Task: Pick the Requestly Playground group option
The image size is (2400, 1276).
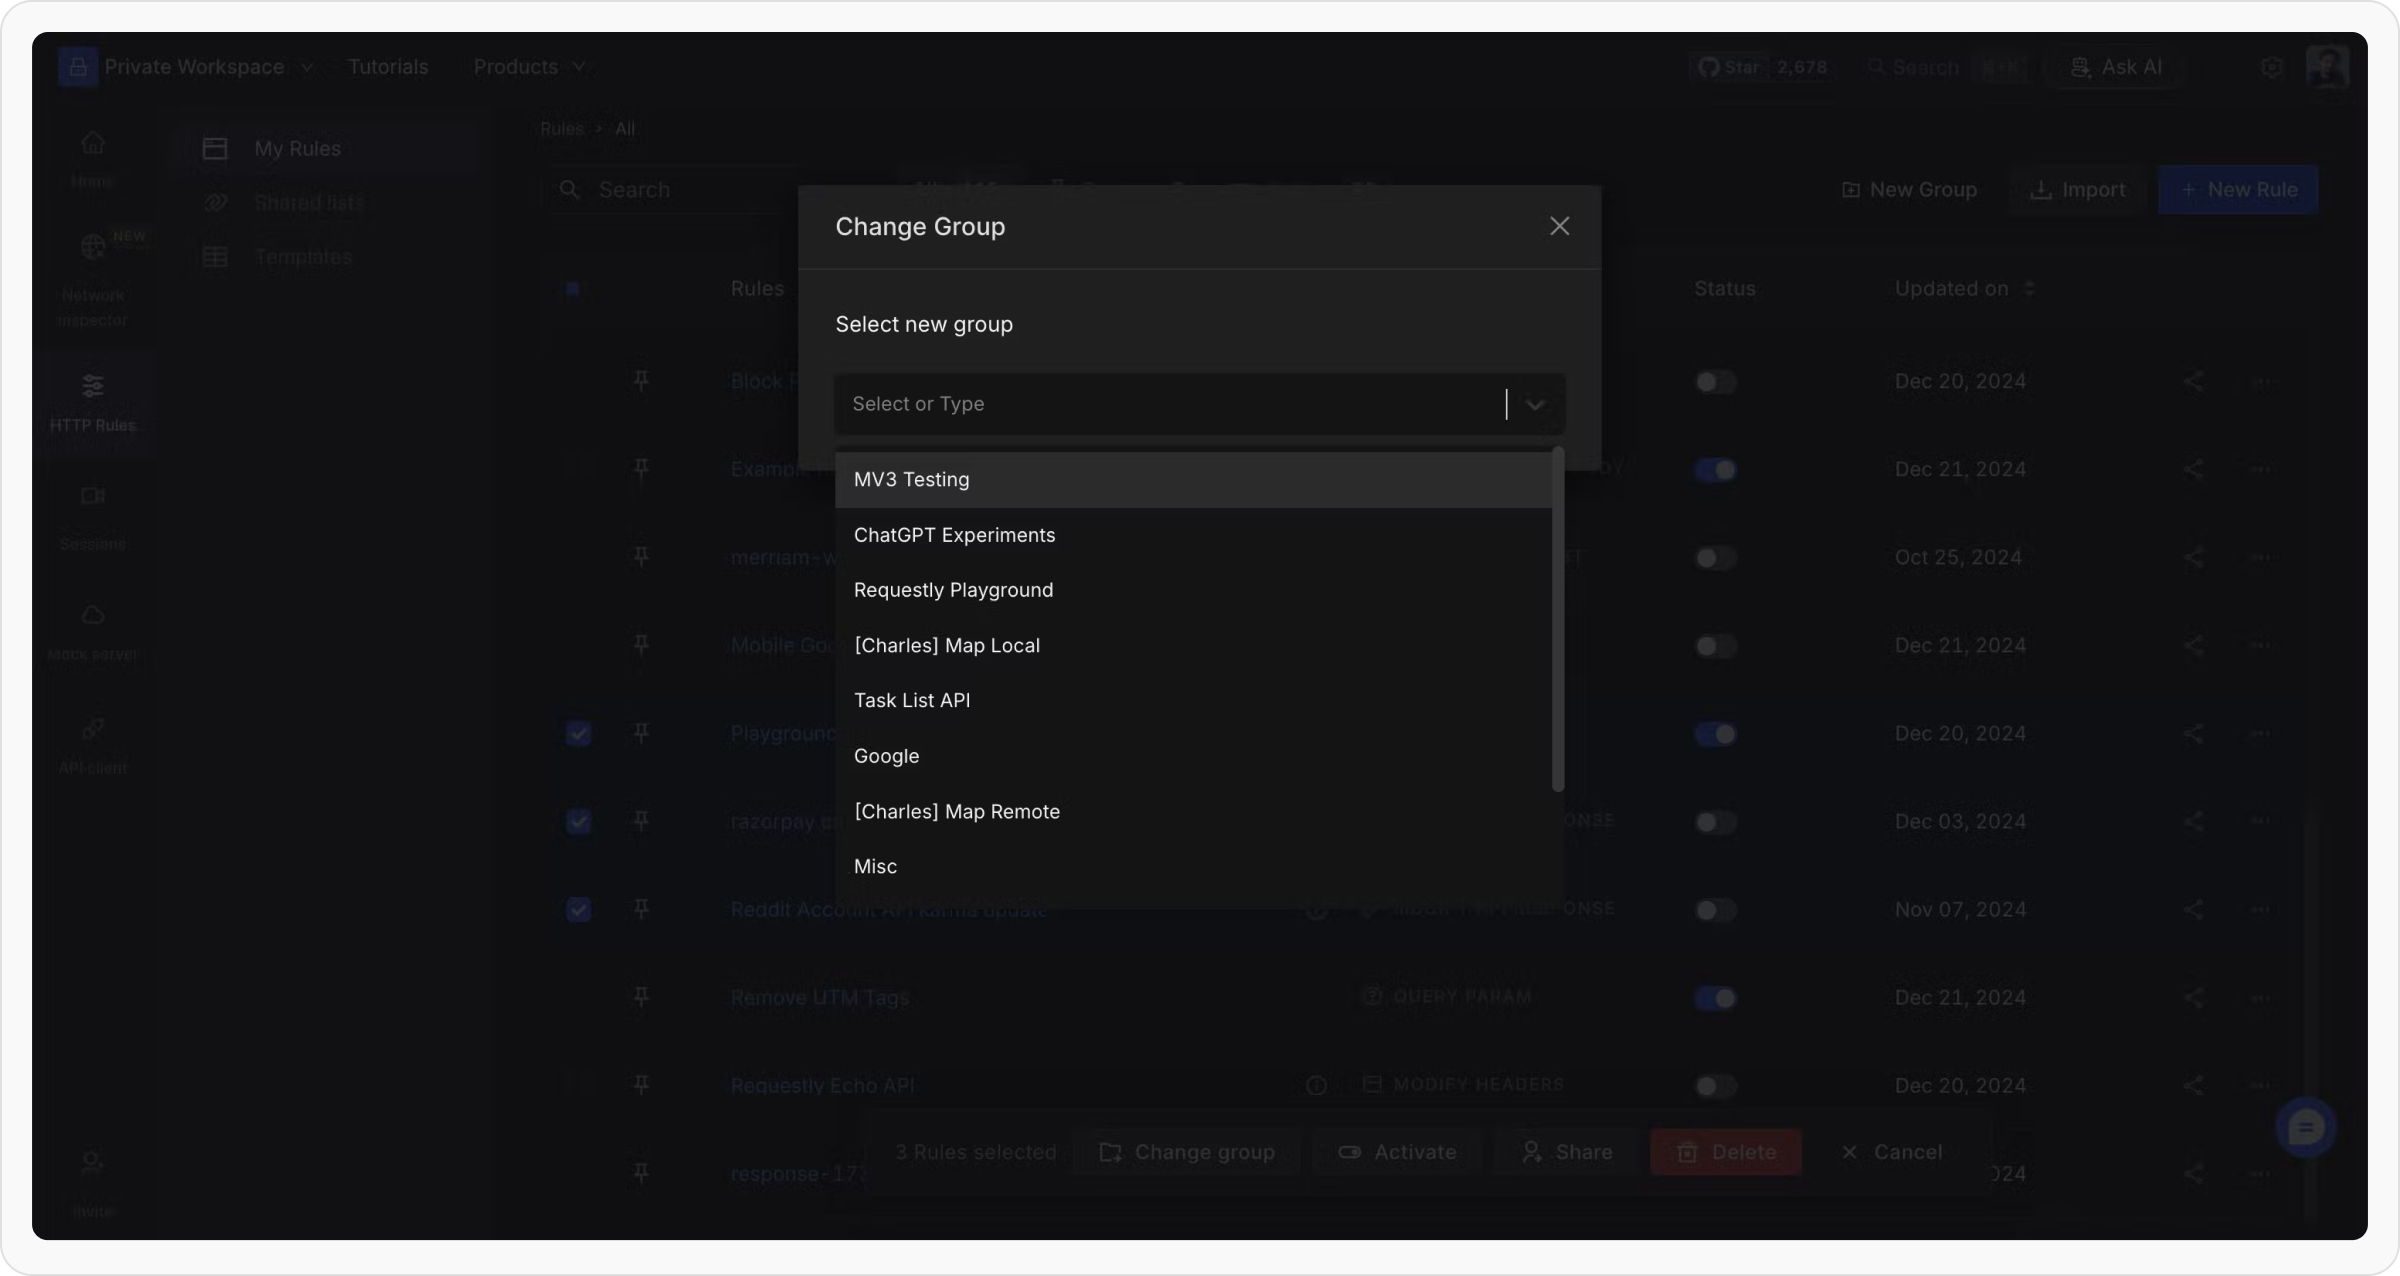Action: pyautogui.click(x=953, y=590)
